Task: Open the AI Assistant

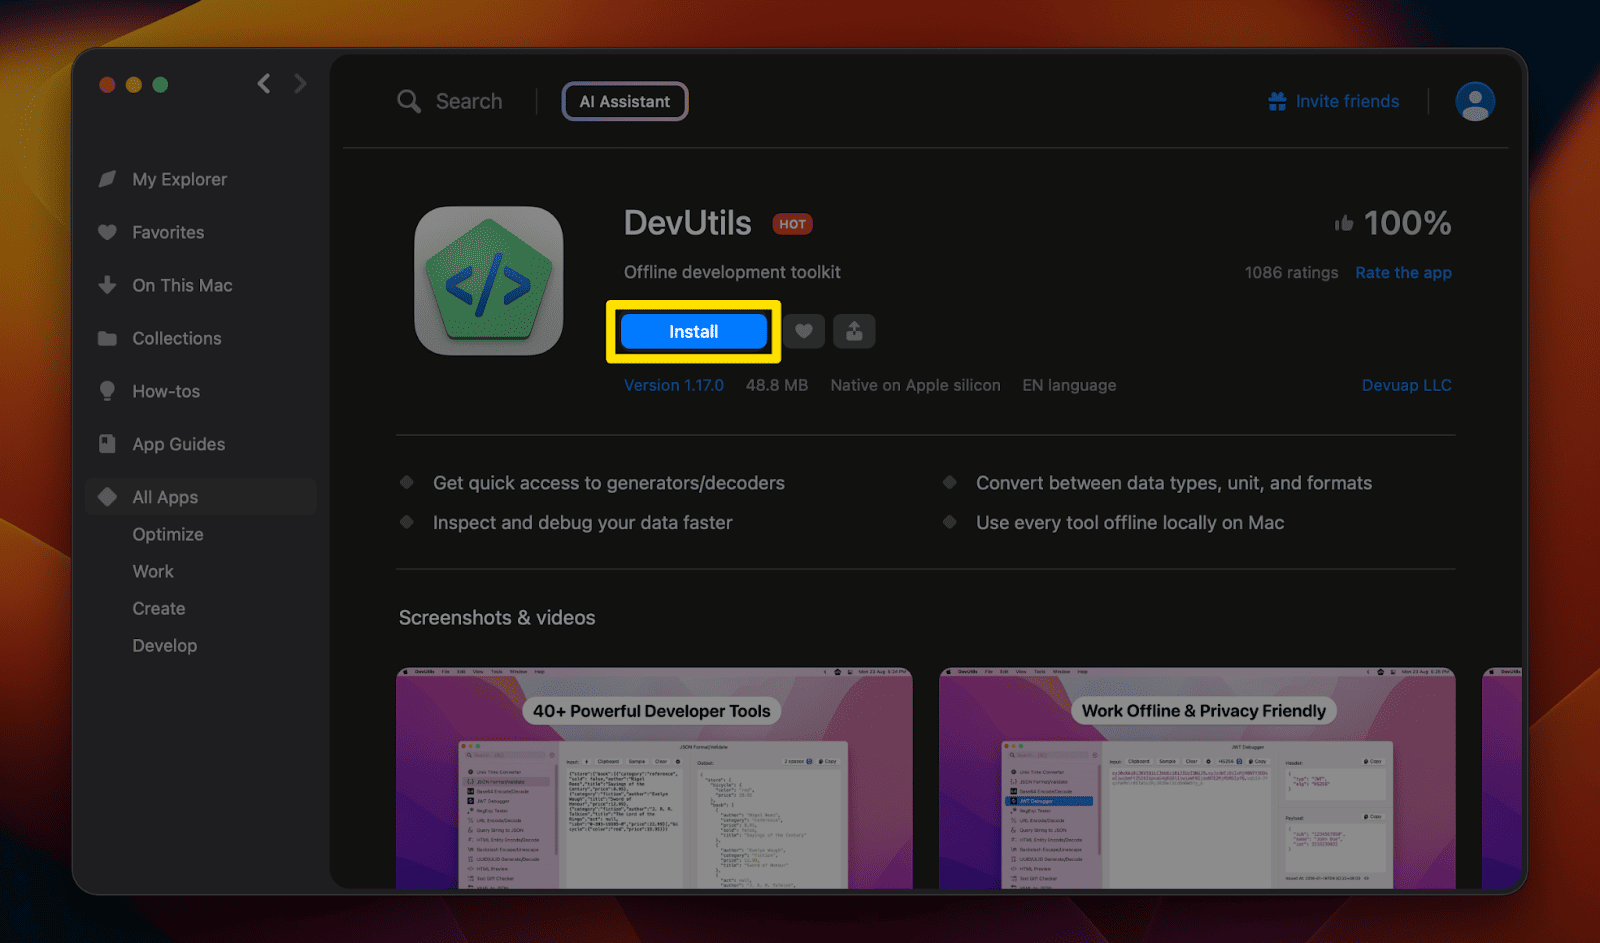Action: point(625,101)
